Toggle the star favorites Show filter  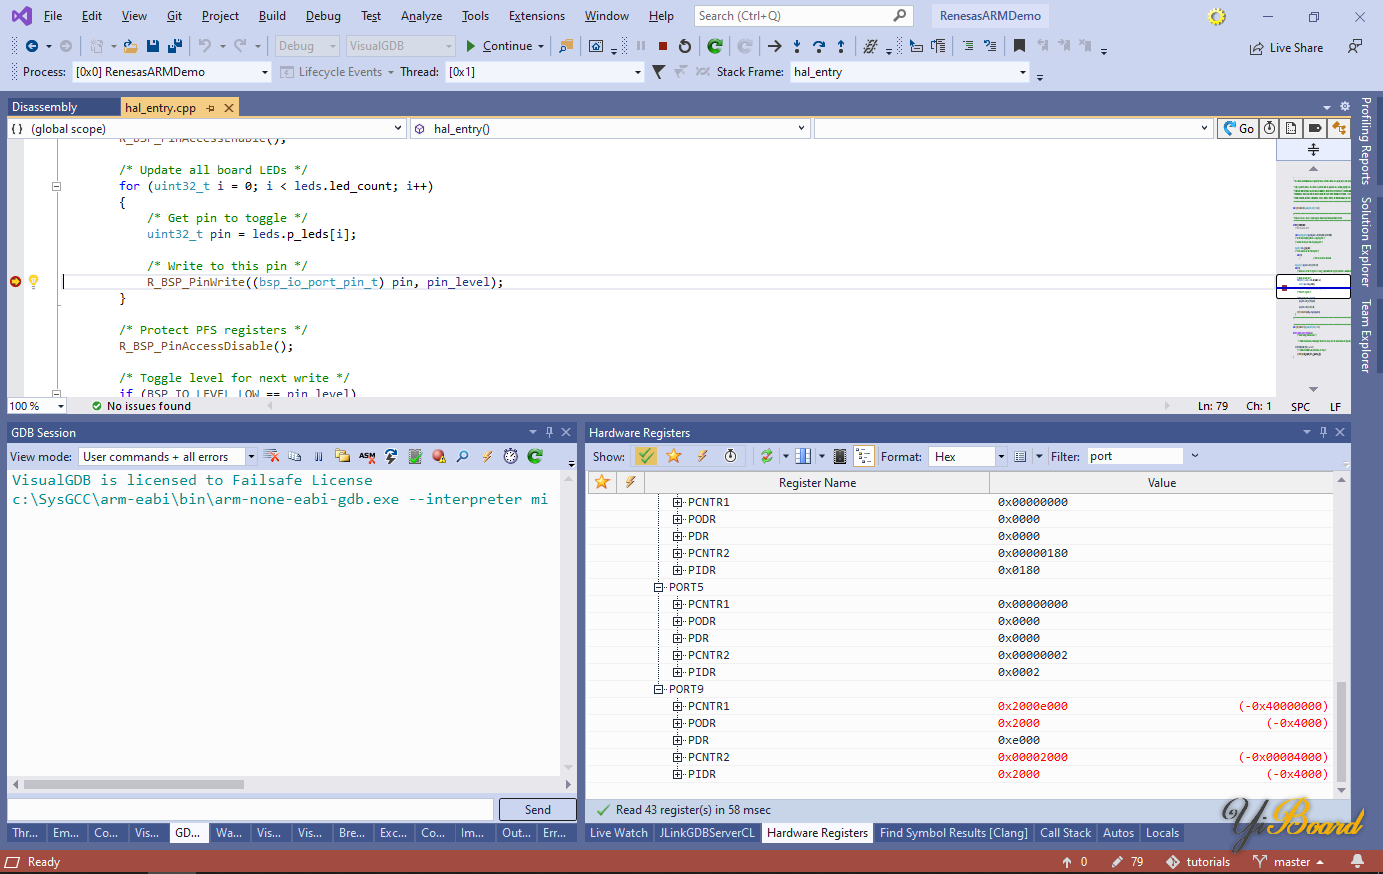click(x=674, y=456)
